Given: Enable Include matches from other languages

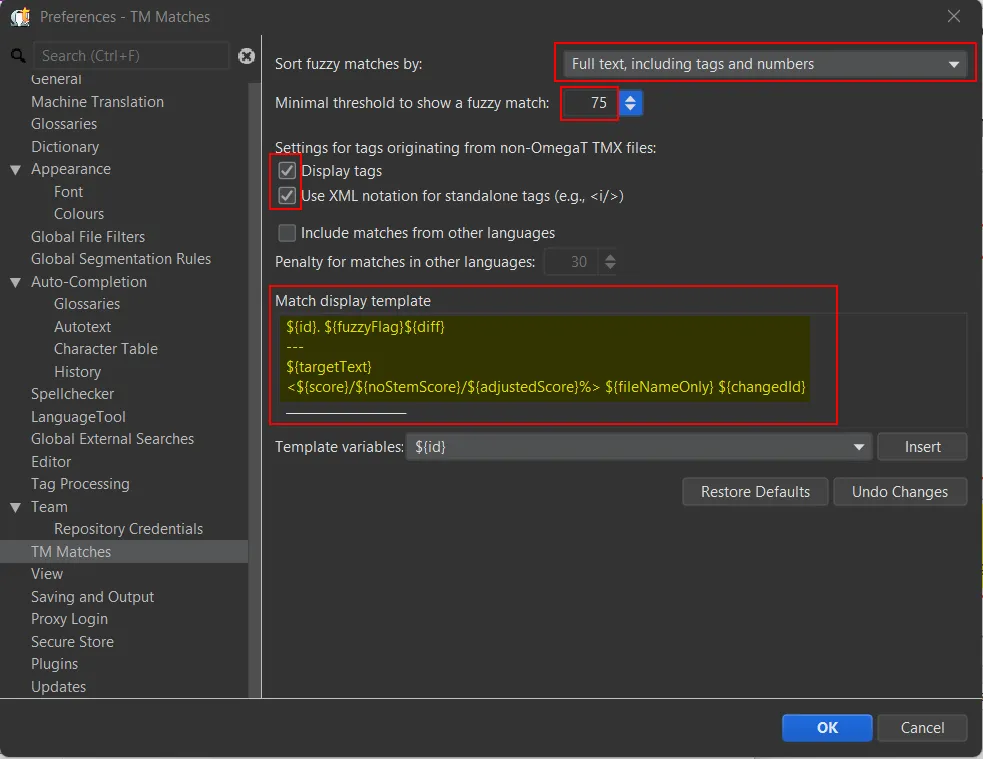Looking at the screenshot, I should tap(287, 233).
